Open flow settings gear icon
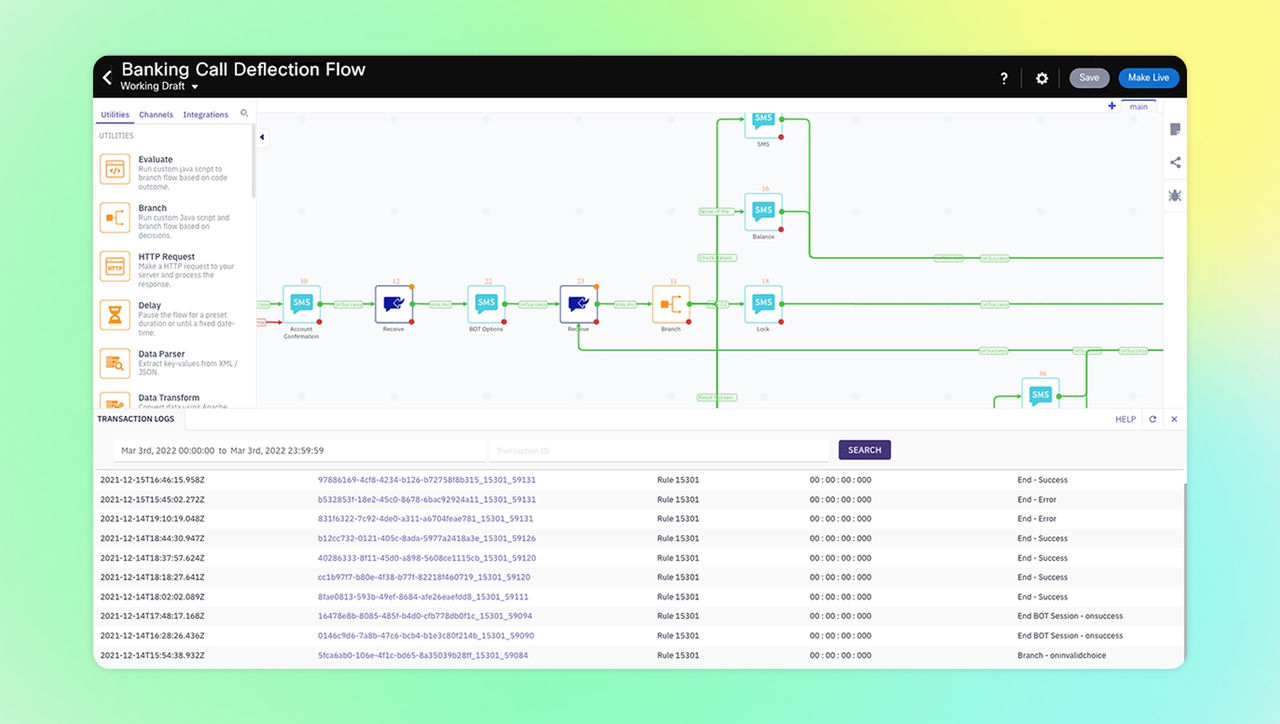Image resolution: width=1280 pixels, height=724 pixels. tap(1042, 78)
